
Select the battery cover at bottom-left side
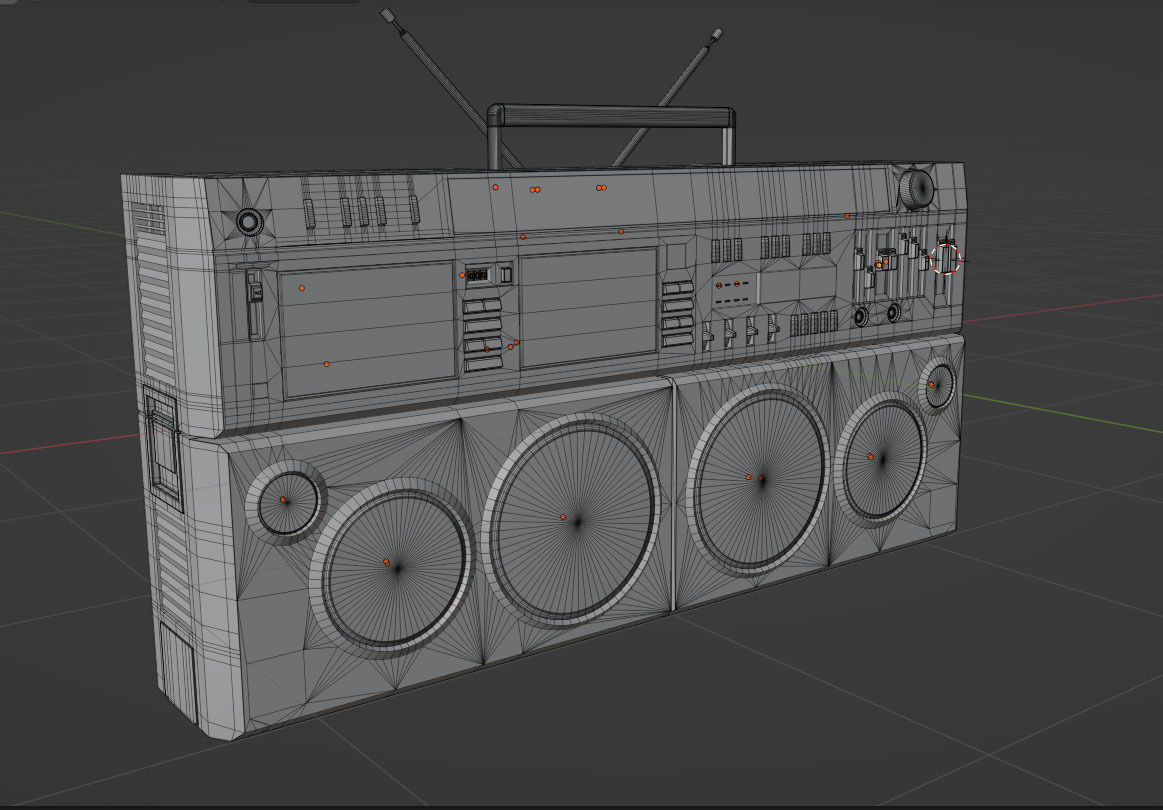pyautogui.click(x=178, y=672)
